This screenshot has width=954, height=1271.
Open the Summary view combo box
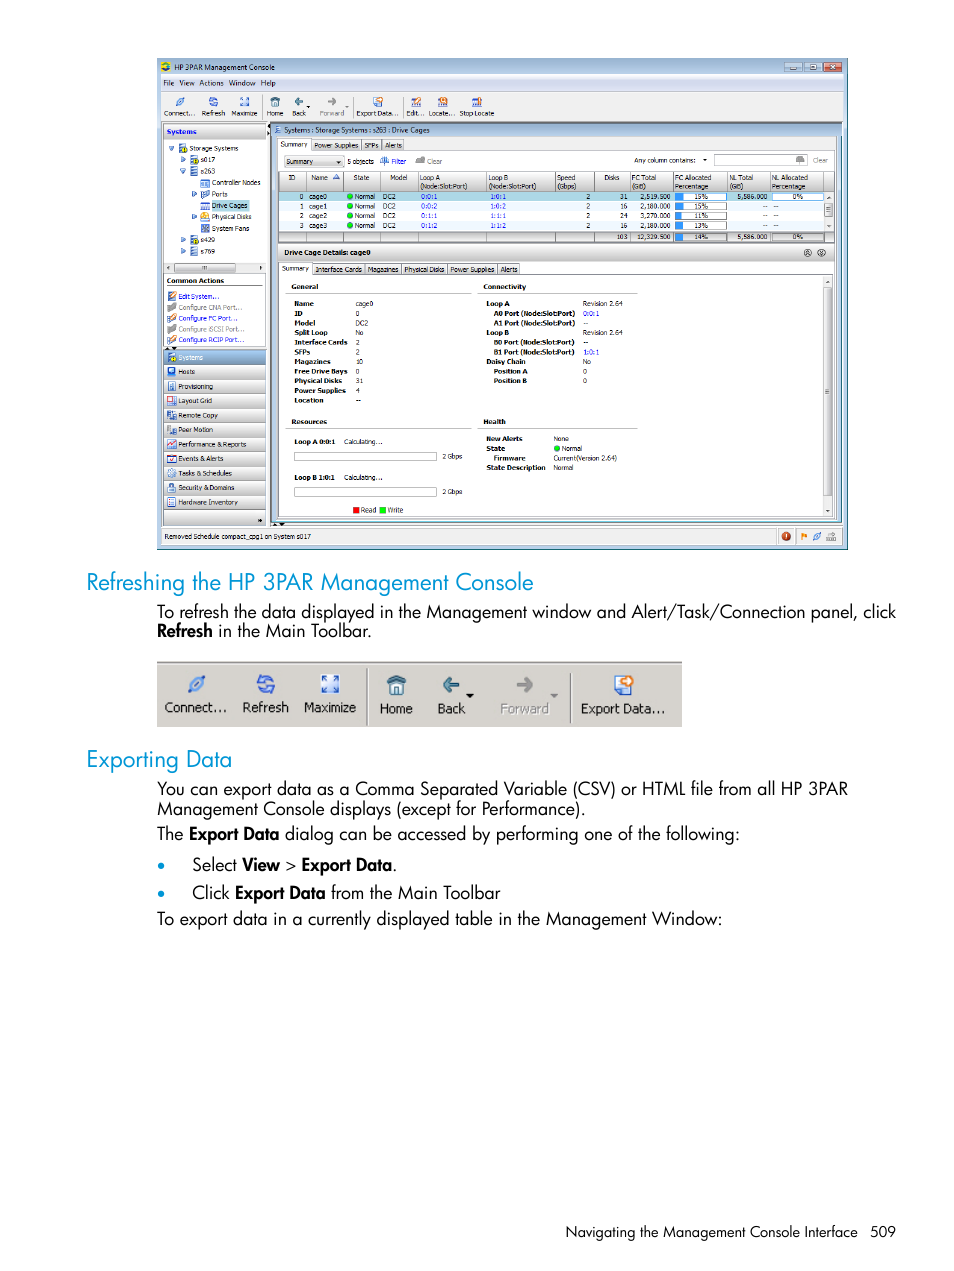[314, 161]
